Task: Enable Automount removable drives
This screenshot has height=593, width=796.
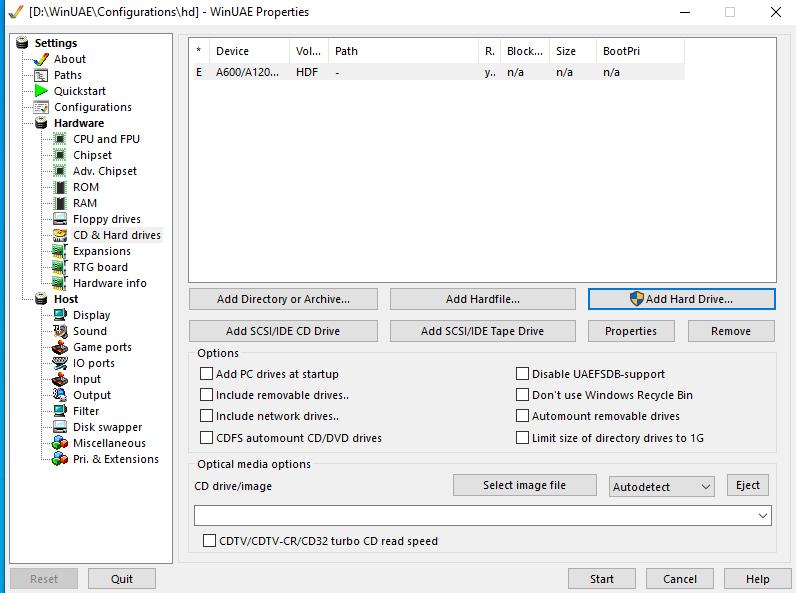Action: (522, 416)
